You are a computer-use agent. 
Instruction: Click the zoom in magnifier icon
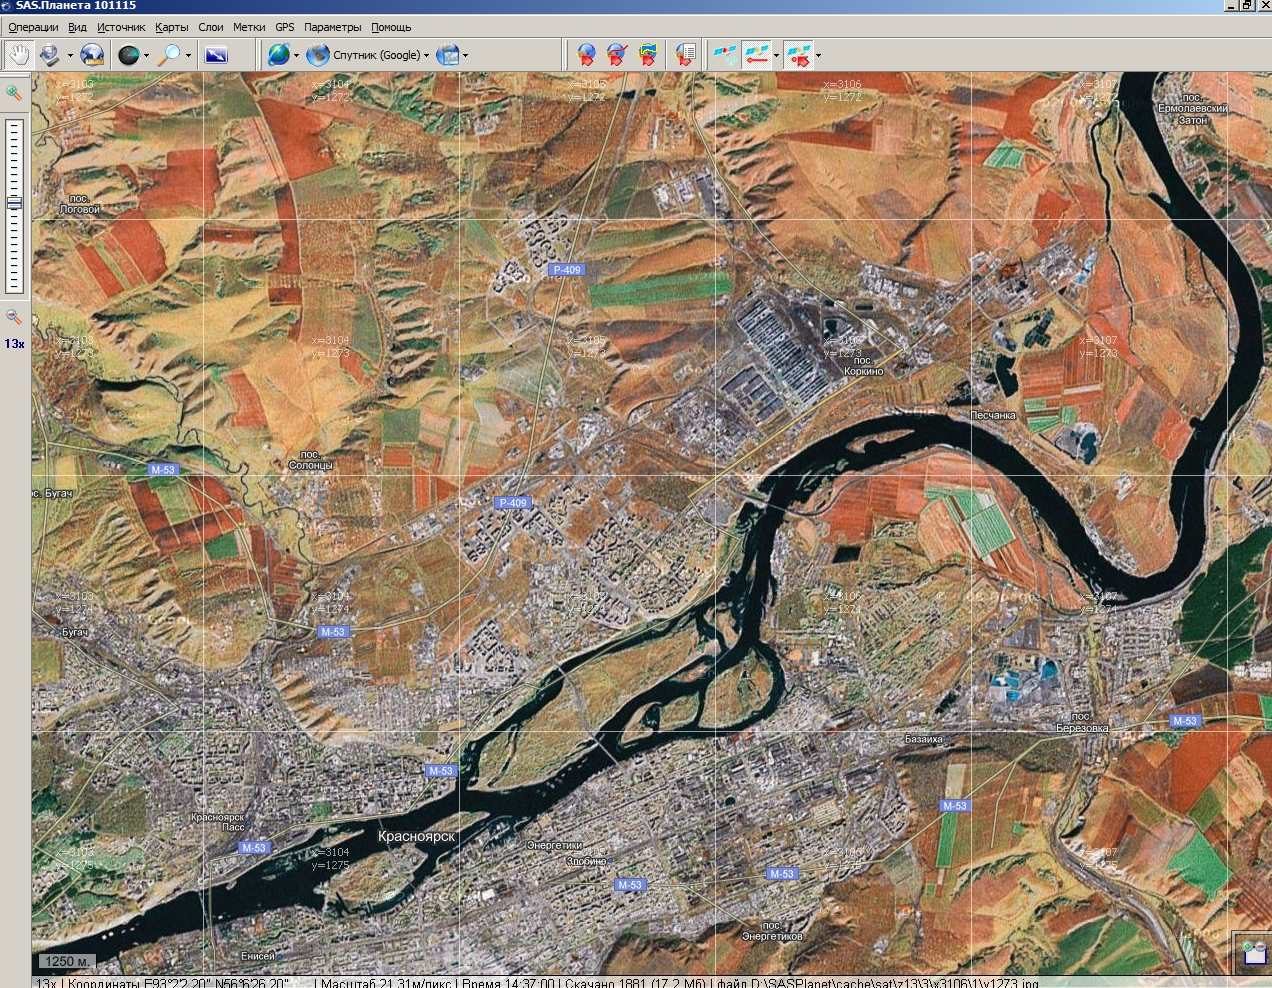pos(14,93)
